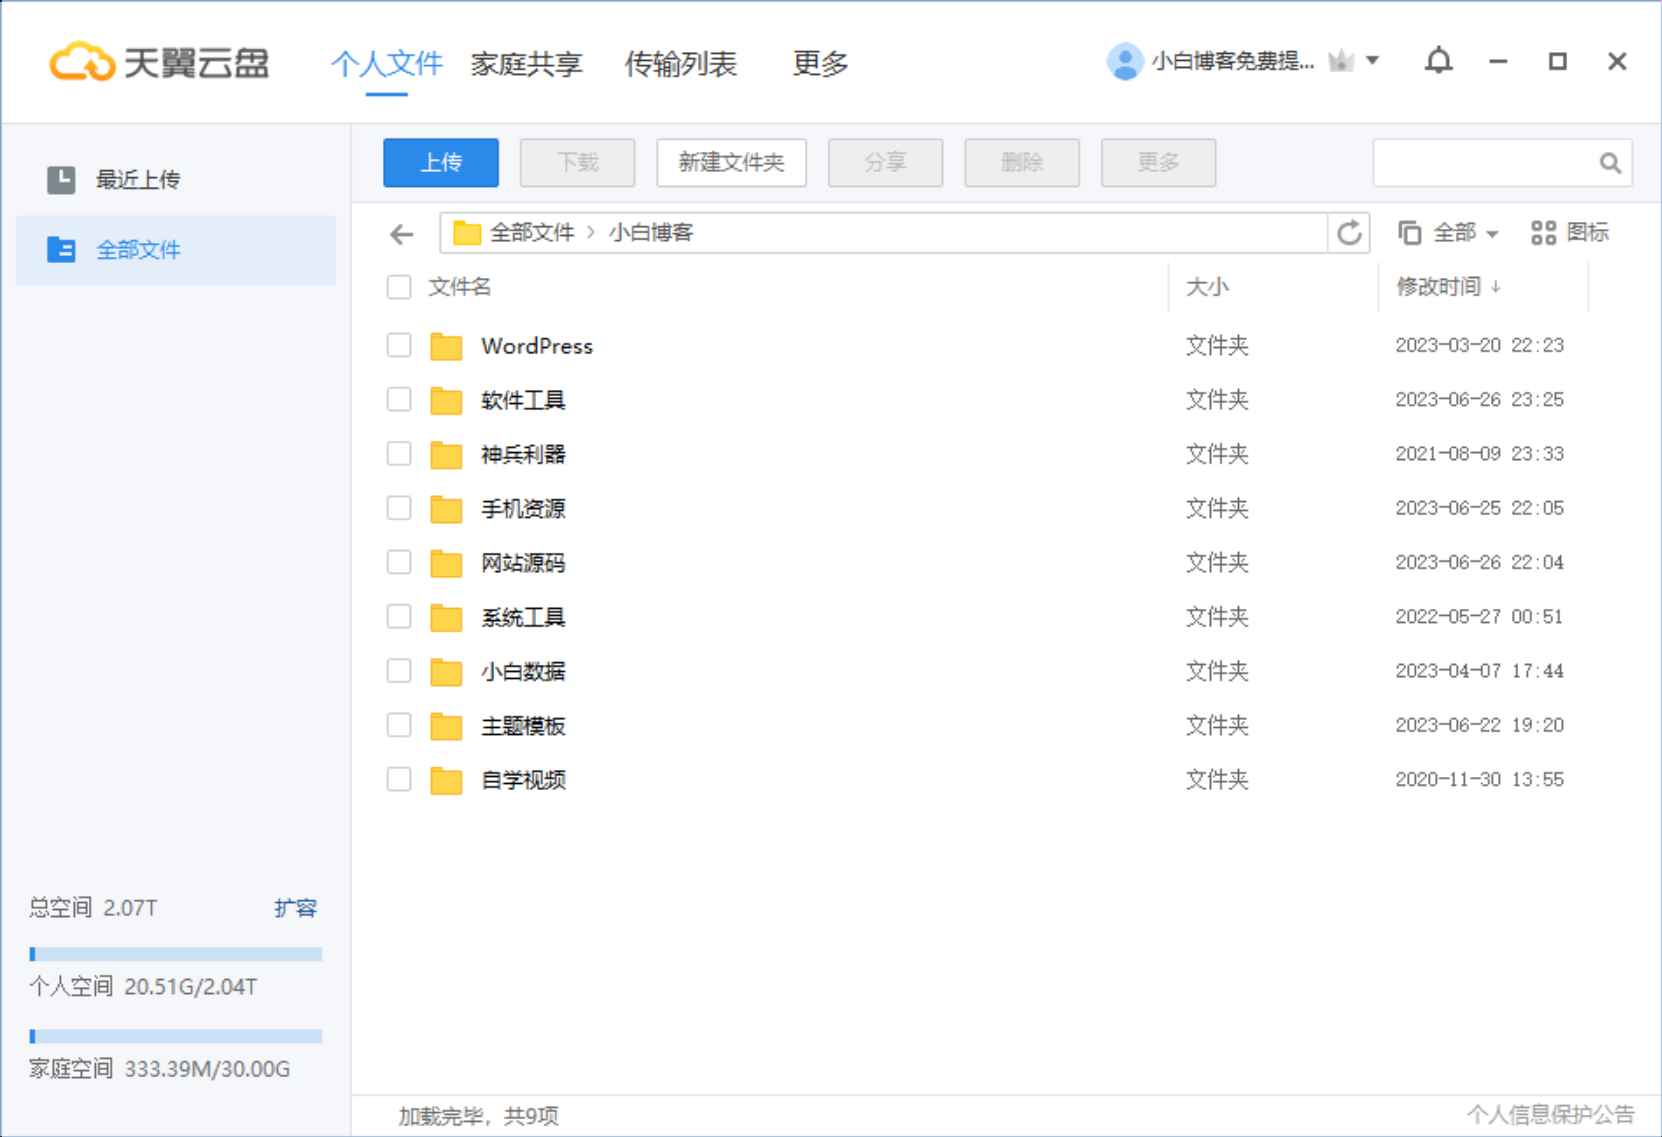Click 小白博客 in the breadcrumb path

pyautogui.click(x=651, y=233)
